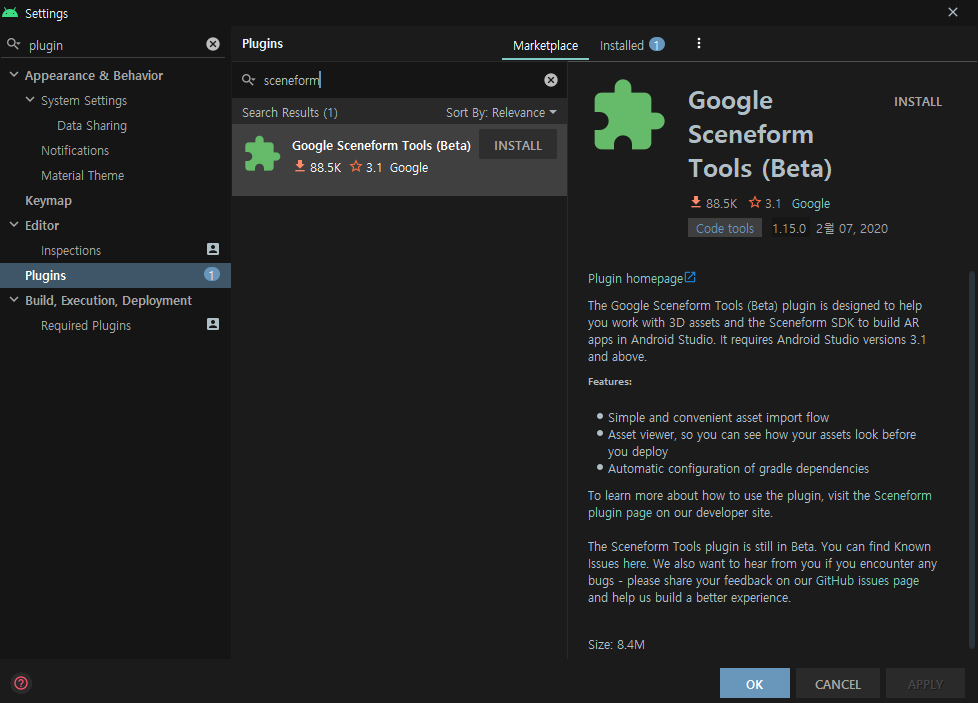Click the 'Size: 8.4M' text

coord(616,644)
